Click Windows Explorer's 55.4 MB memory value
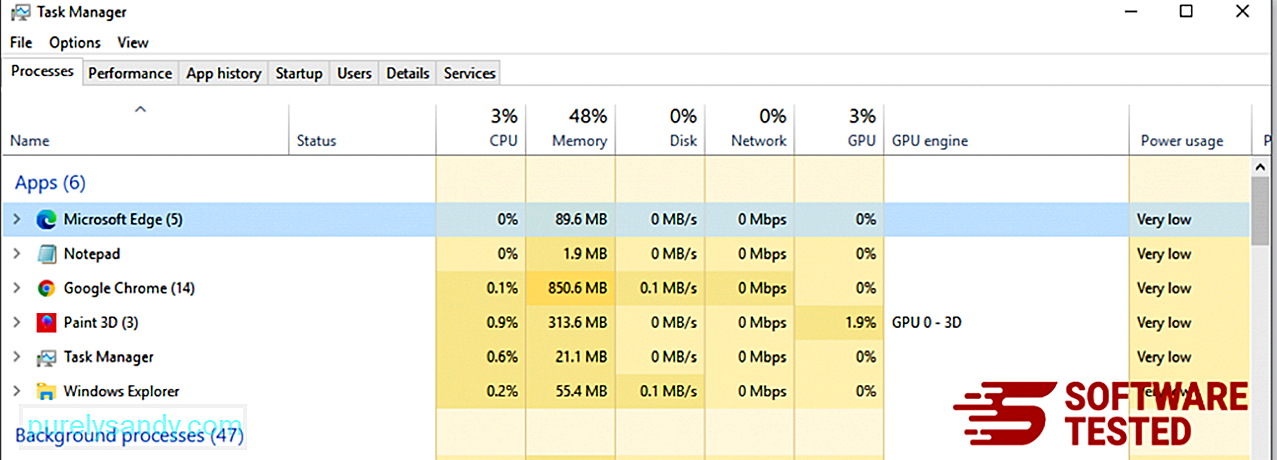 coord(582,391)
